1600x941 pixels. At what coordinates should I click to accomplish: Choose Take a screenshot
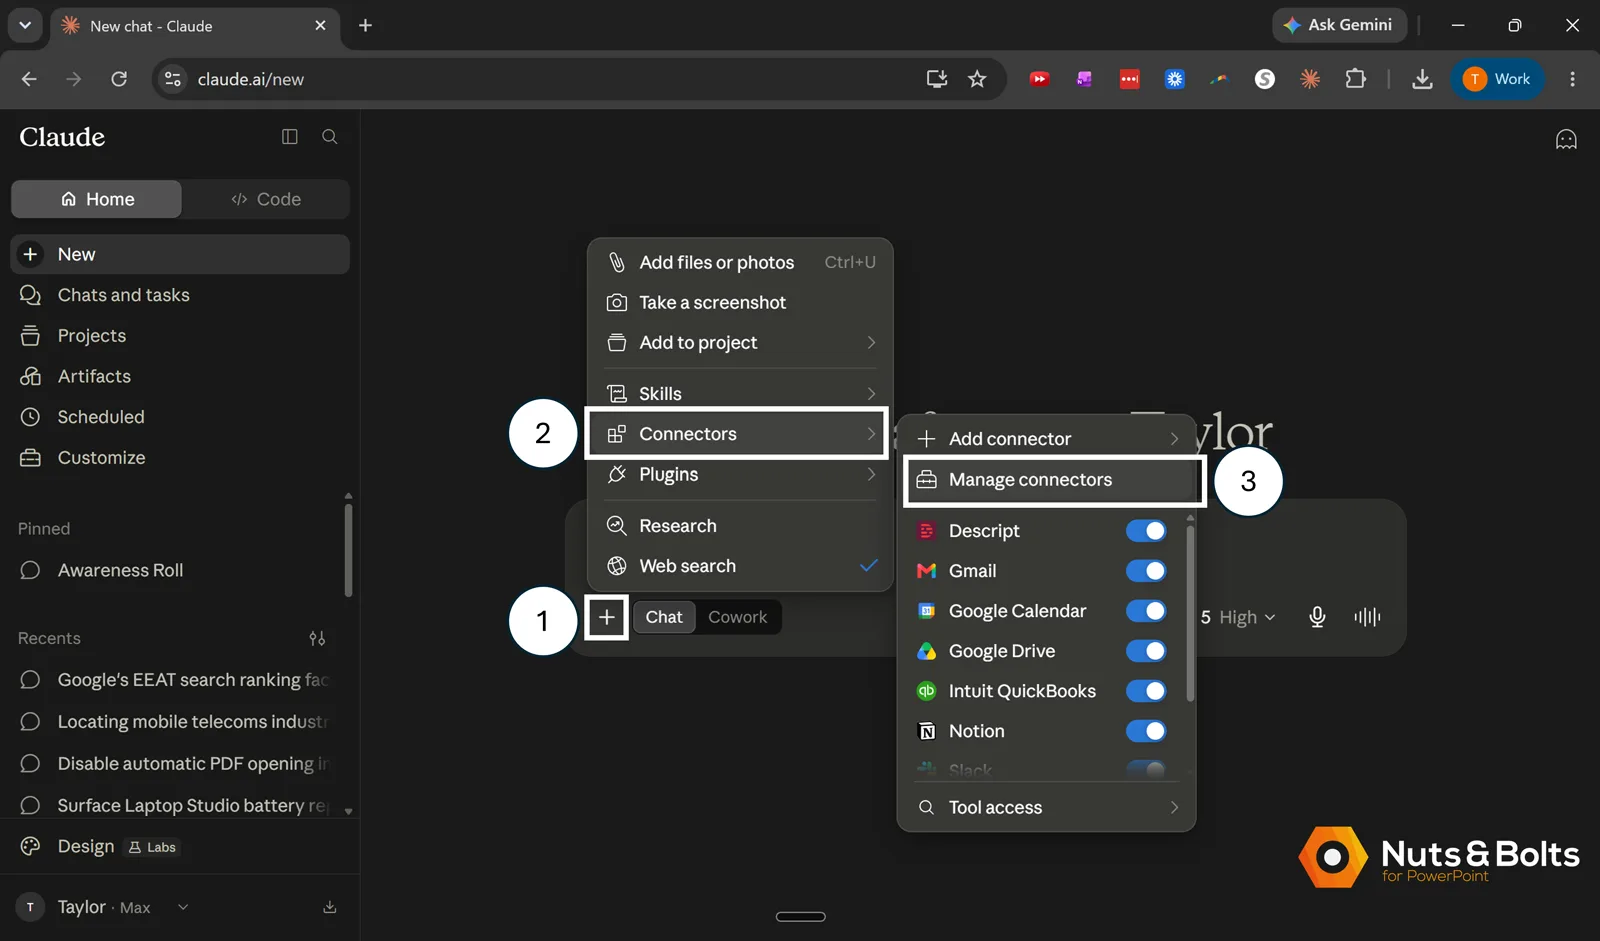tap(740, 302)
